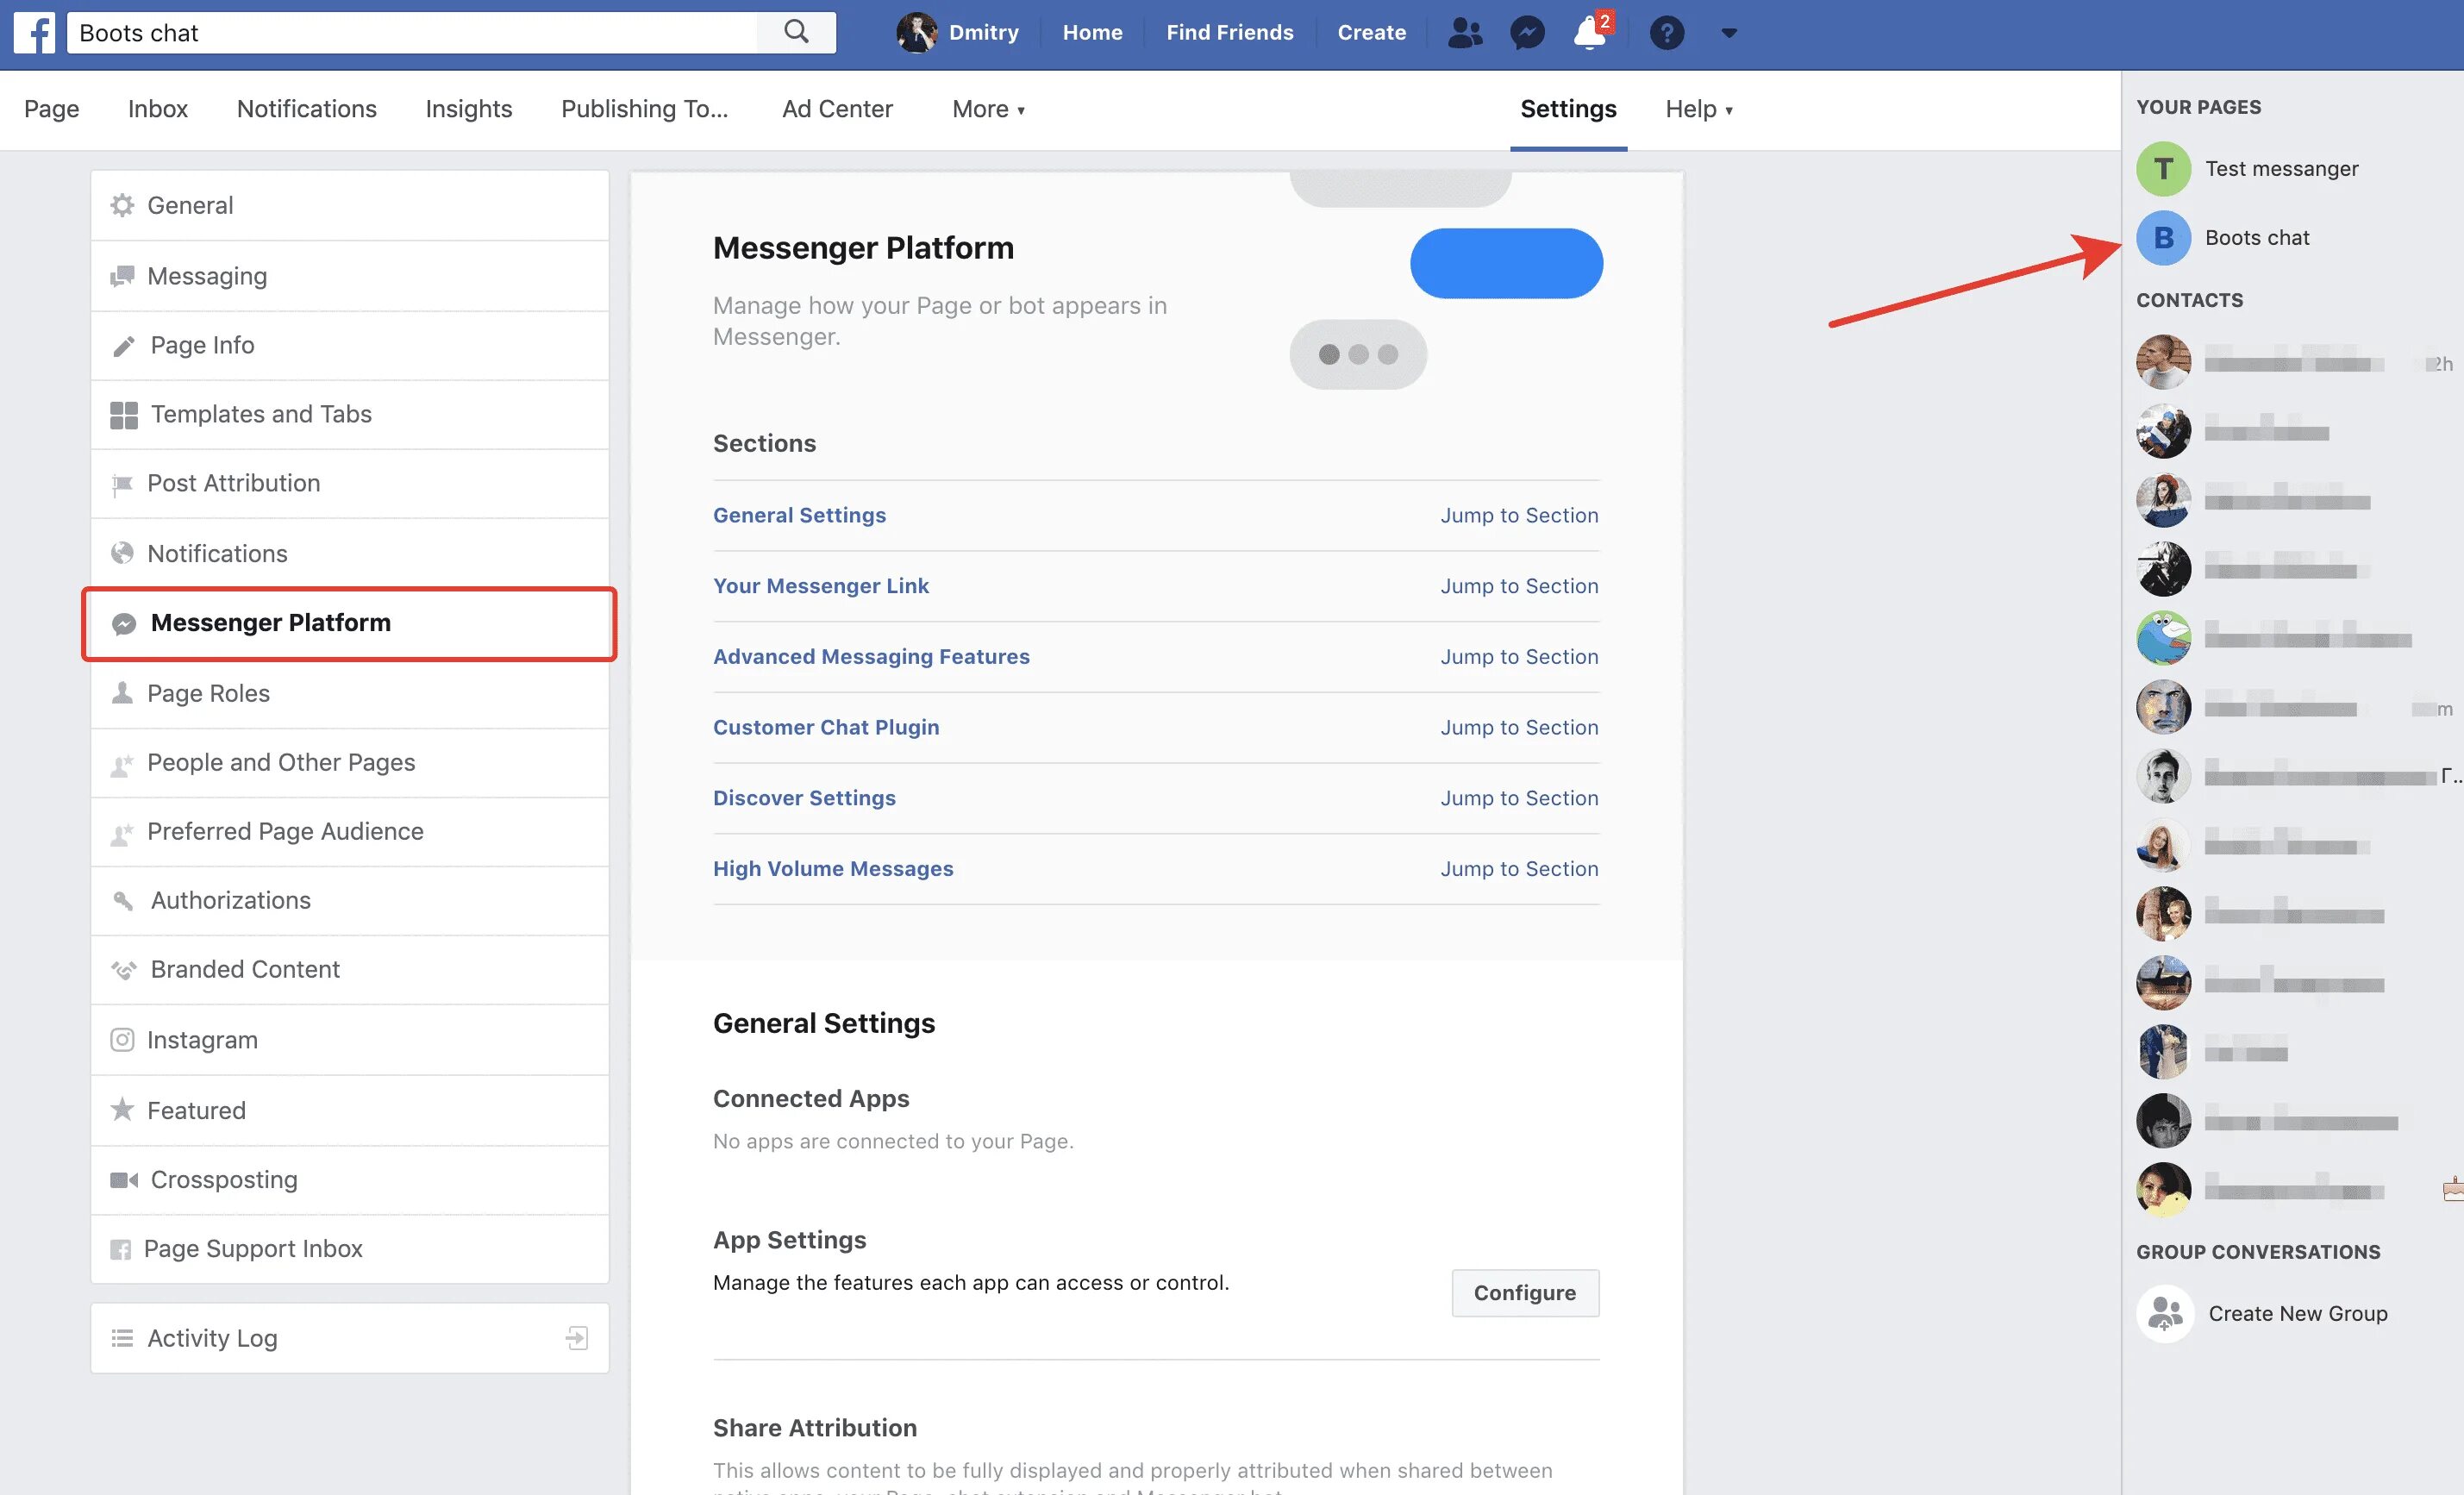2464x1495 pixels.
Task: Click the quick help question mark icon
Action: point(1667,33)
